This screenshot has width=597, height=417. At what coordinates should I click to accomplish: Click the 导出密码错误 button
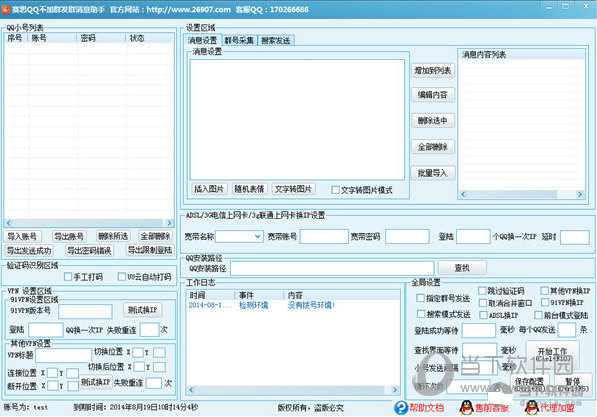[x=89, y=251]
